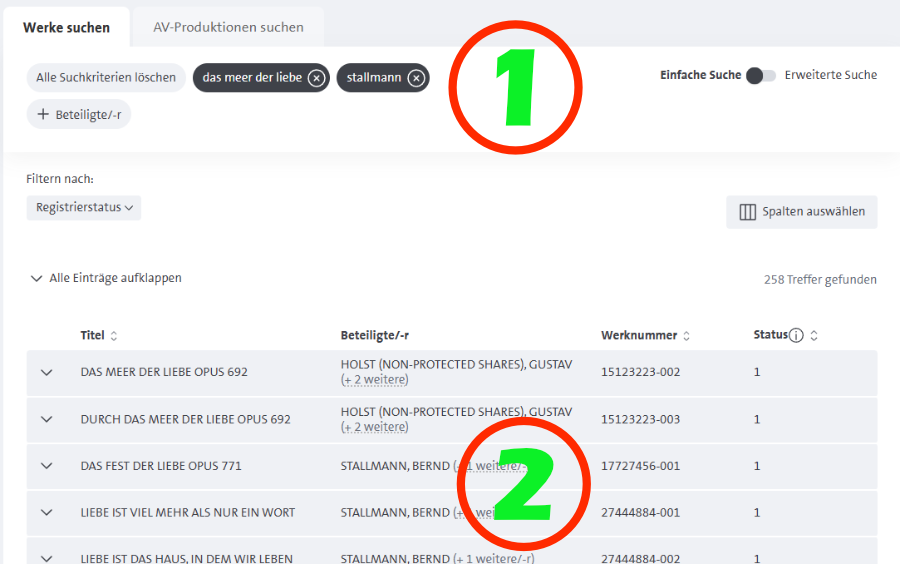
Task: Open the Registrierstatus filter dropdown
Action: tap(84, 208)
